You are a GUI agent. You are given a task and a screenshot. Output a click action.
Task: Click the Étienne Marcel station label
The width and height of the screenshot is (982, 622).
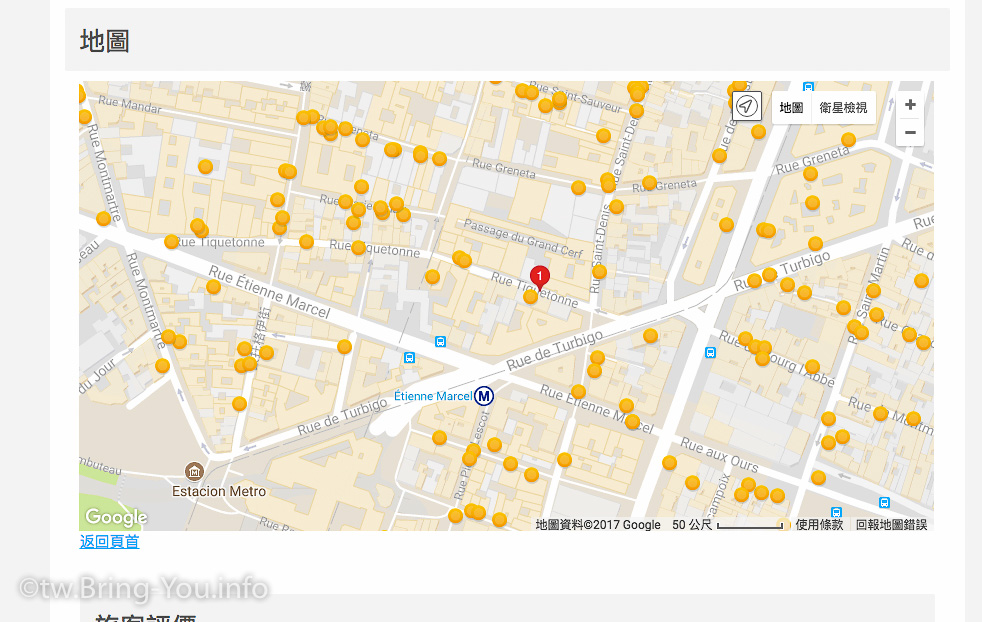(433, 396)
